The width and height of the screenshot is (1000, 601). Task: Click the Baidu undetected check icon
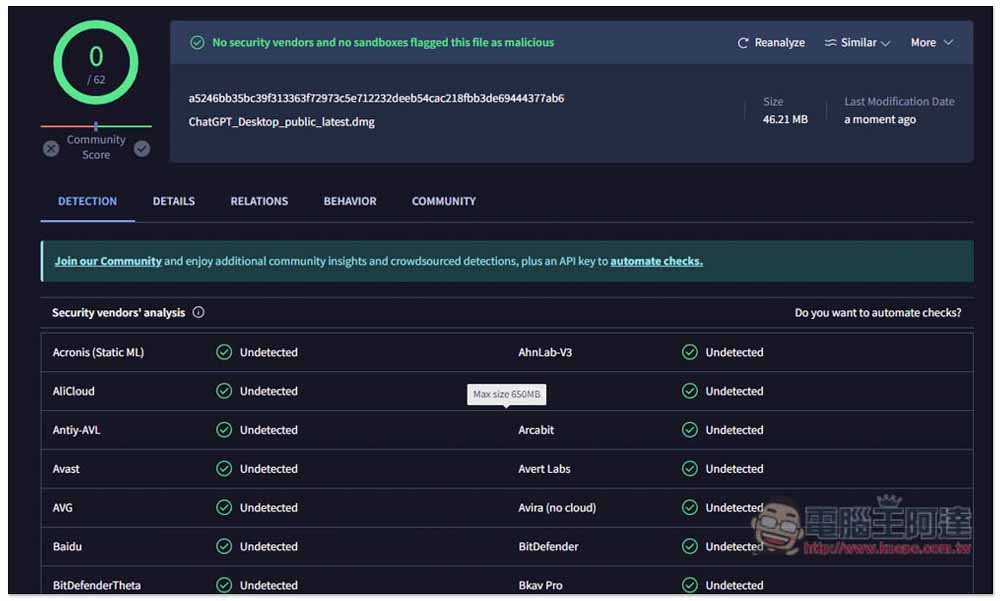[x=224, y=547]
